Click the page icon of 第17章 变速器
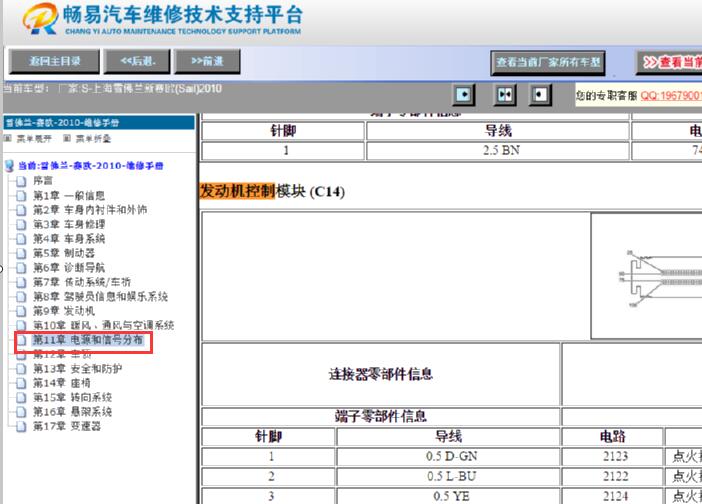This screenshot has width=702, height=504. (21, 426)
